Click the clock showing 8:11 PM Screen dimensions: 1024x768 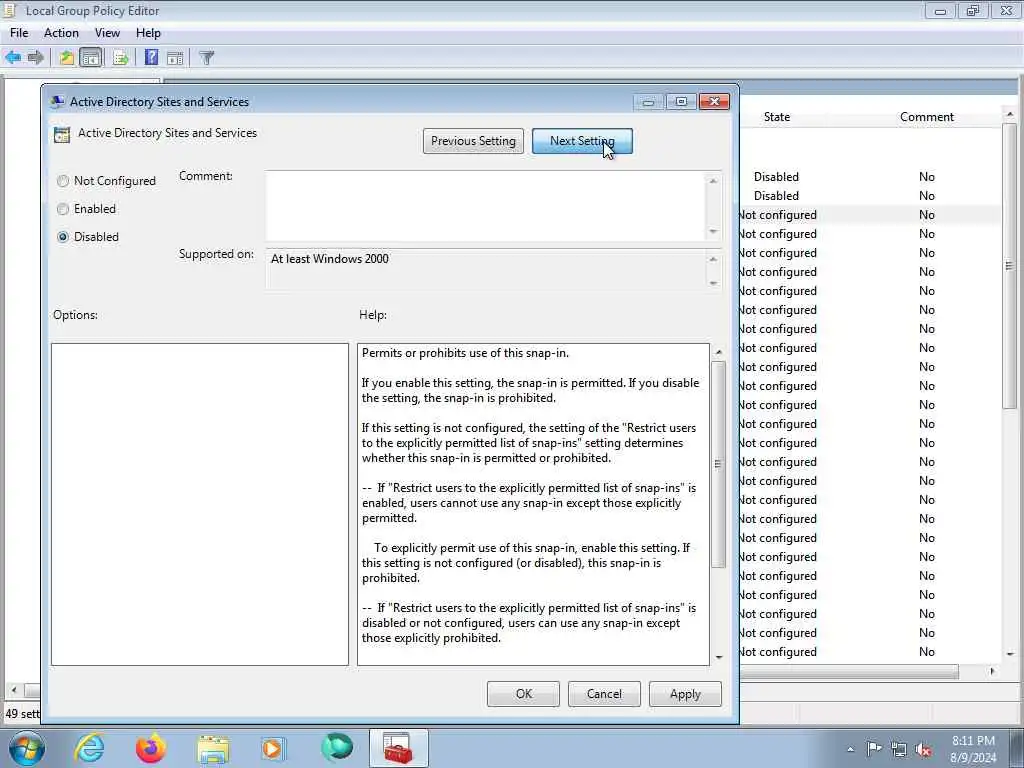(973, 741)
